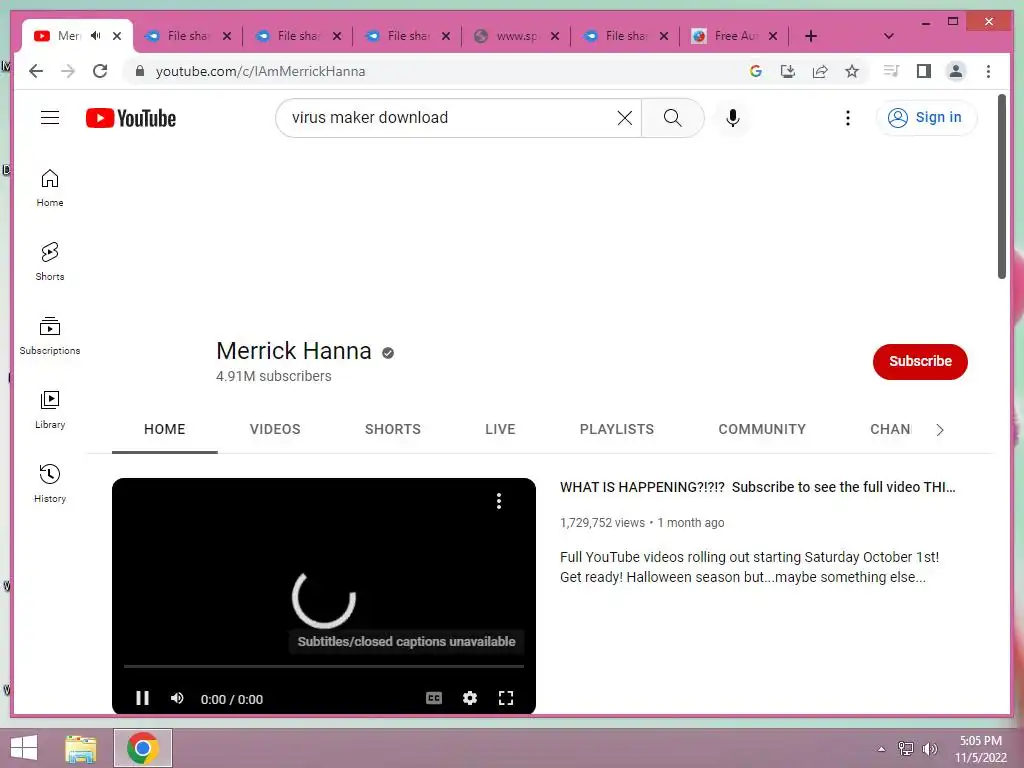The image size is (1024, 768).
Task: Open the media controls icon in Chrome toolbar
Action: tap(891, 71)
